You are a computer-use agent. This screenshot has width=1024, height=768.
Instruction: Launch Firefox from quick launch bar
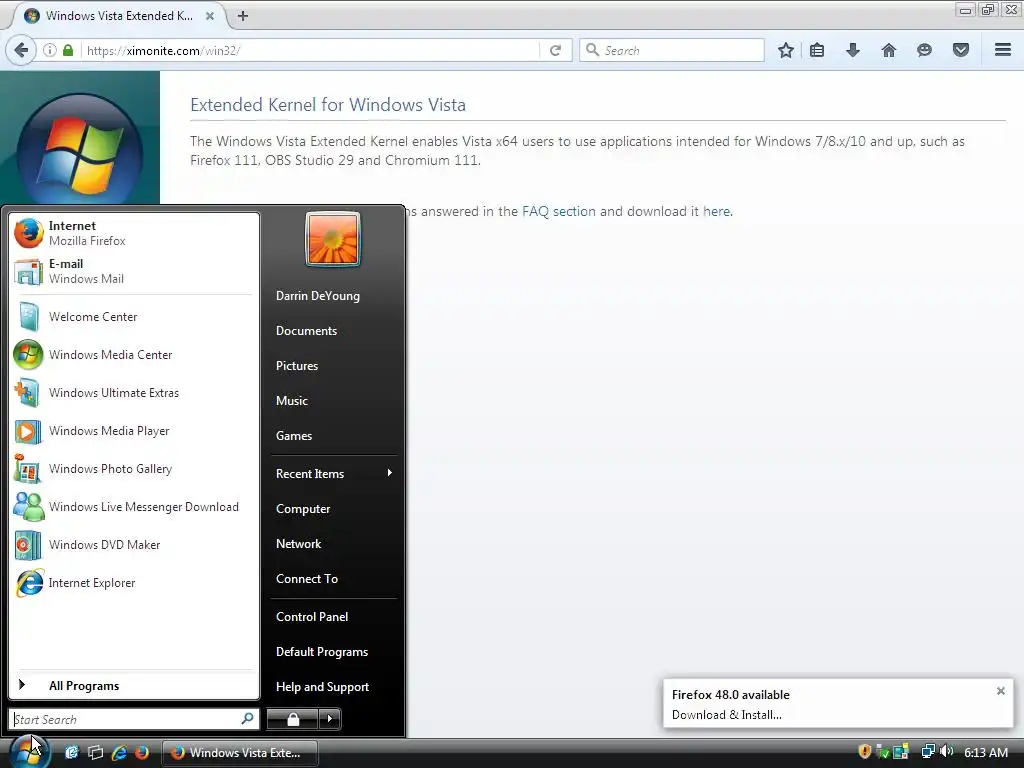(x=142, y=752)
